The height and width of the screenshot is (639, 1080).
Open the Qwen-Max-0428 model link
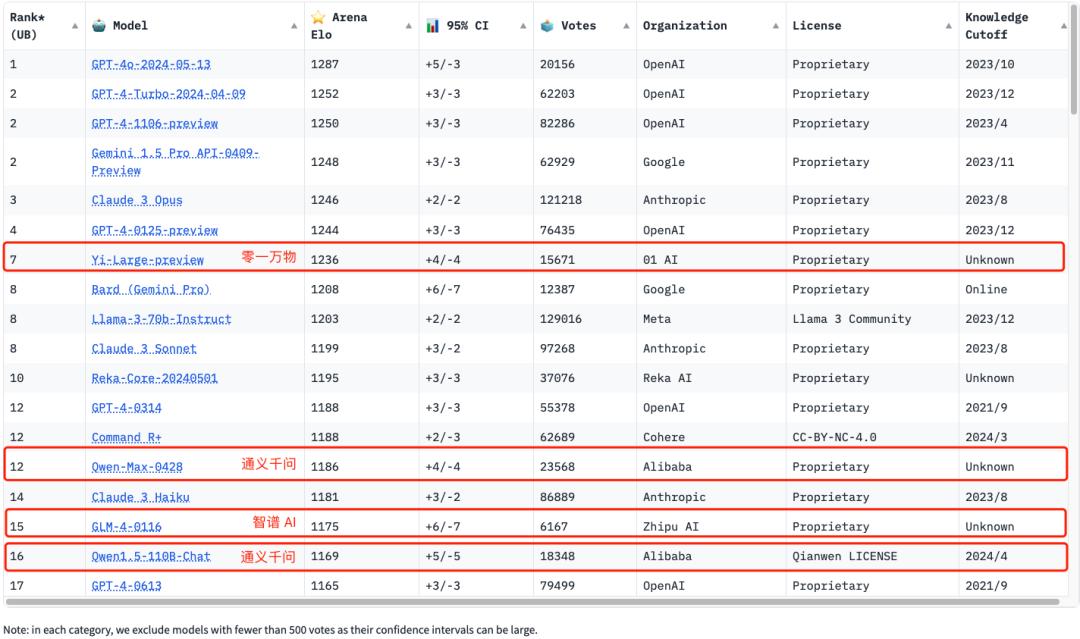pos(137,467)
